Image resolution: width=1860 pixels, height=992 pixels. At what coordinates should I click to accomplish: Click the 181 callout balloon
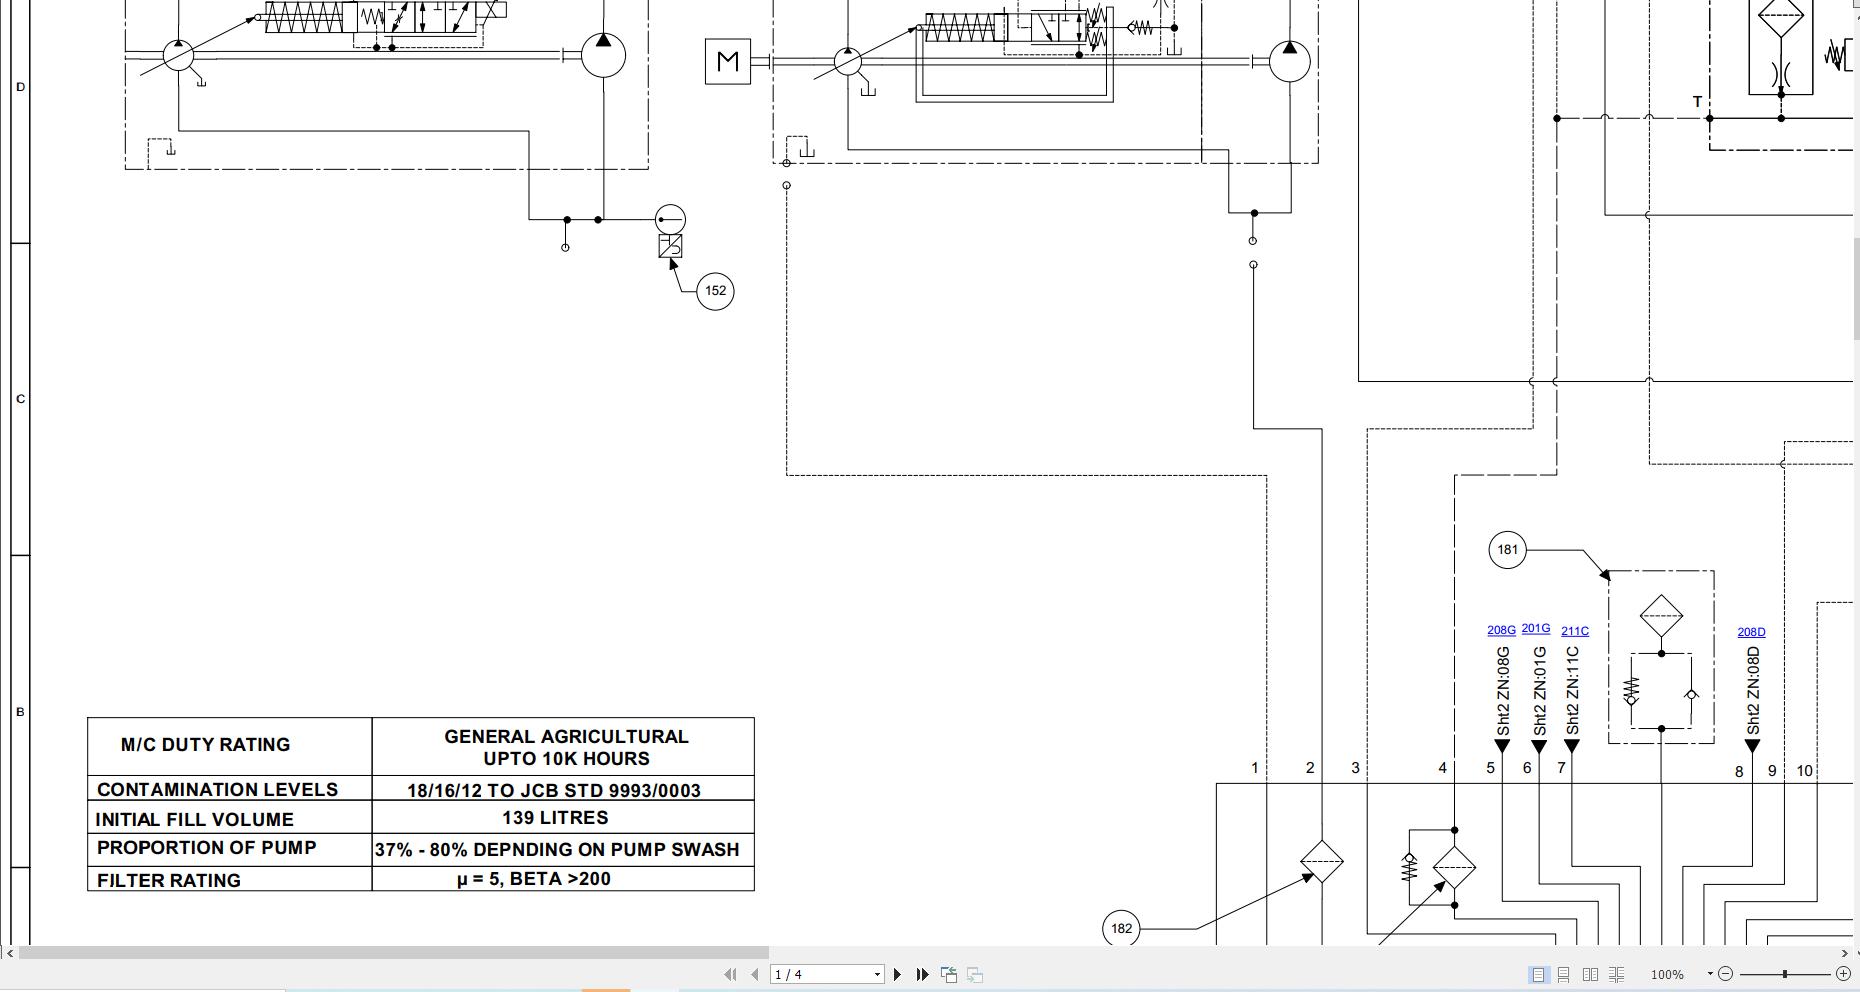[x=1507, y=549]
